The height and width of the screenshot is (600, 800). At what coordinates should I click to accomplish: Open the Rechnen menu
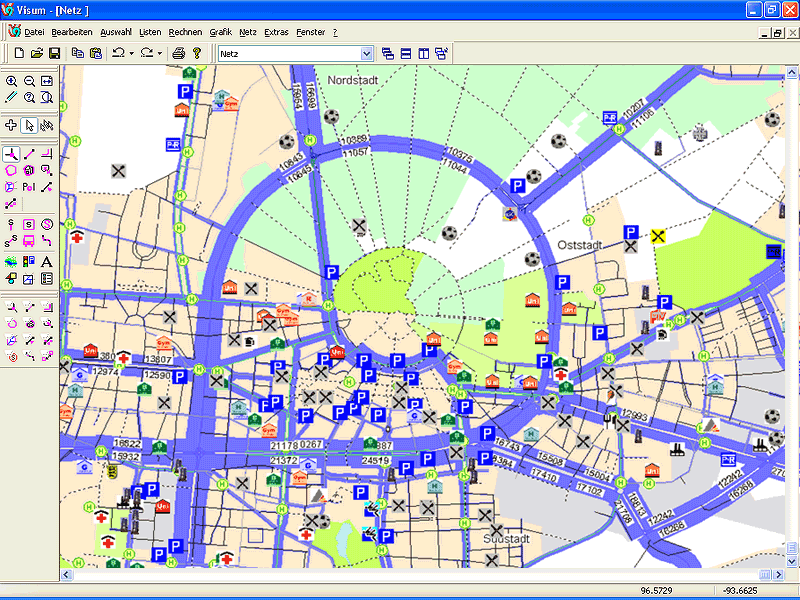(x=185, y=32)
